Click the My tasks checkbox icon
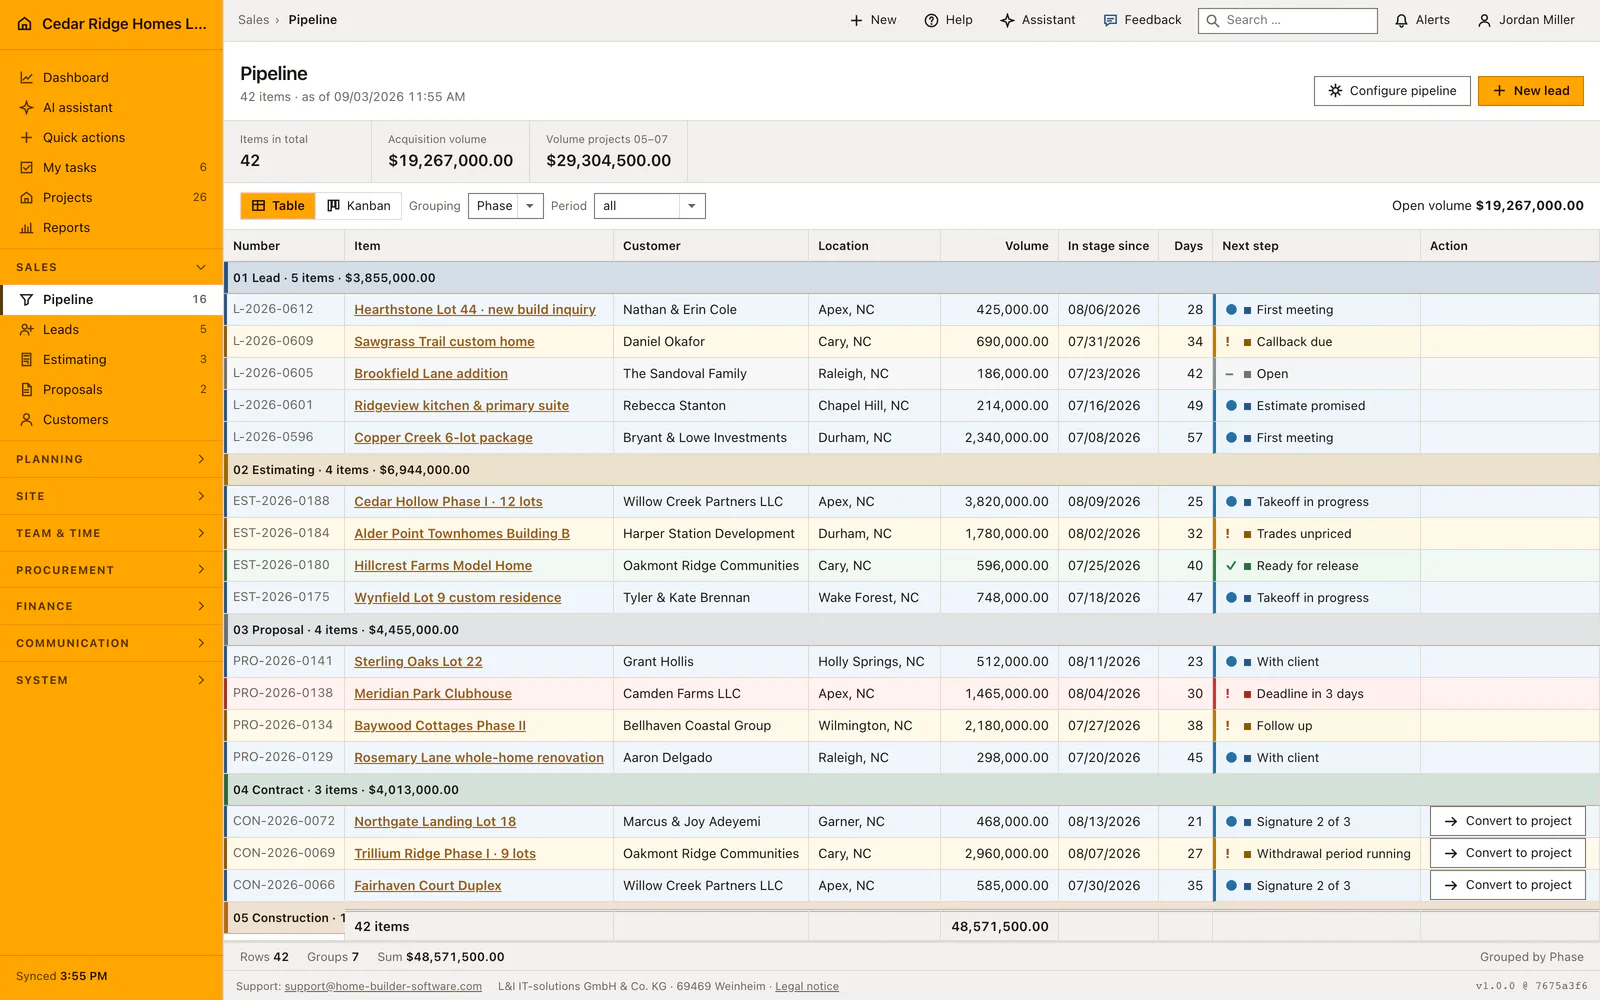1600x1000 pixels. pos(27,168)
